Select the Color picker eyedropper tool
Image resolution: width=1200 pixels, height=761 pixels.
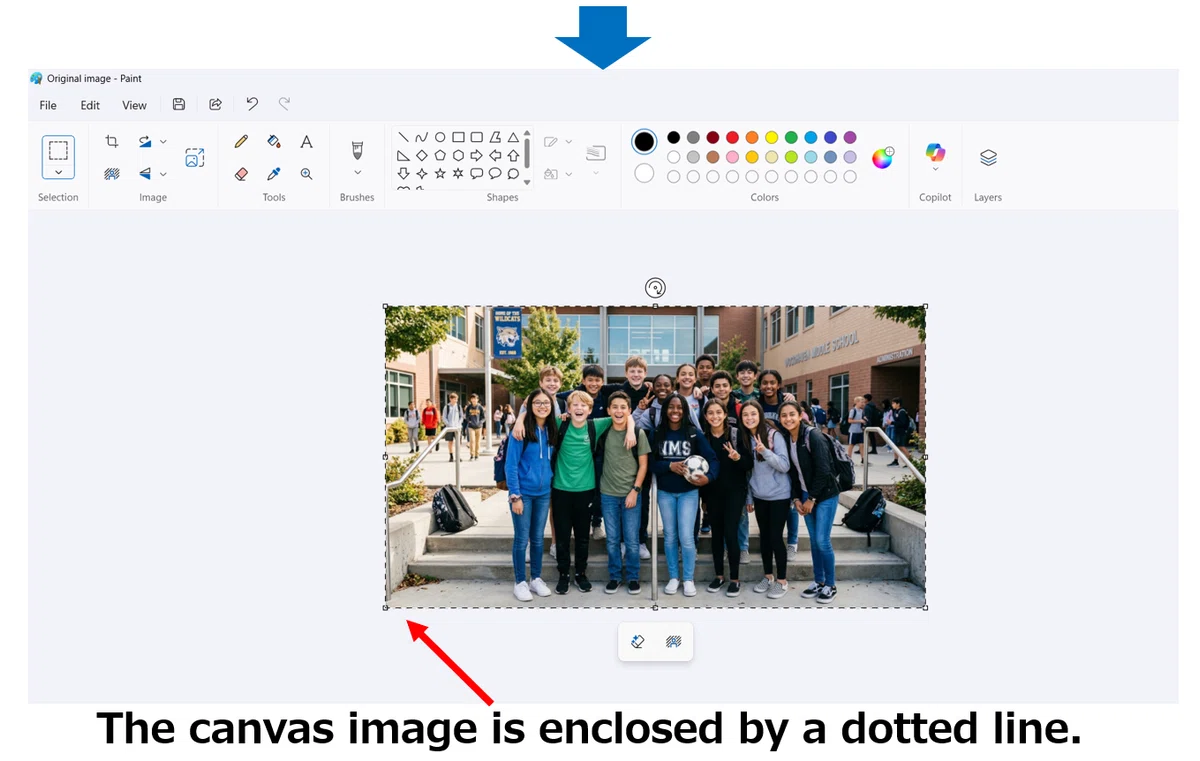pyautogui.click(x=274, y=174)
